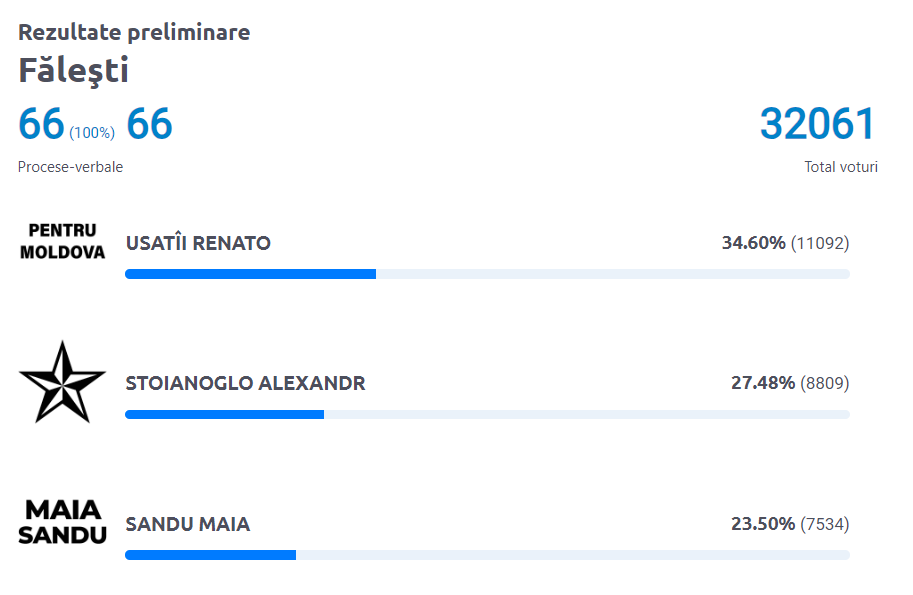Select the Usatîi Renato candidate name
This screenshot has width=913, height=595.
pos(198,243)
